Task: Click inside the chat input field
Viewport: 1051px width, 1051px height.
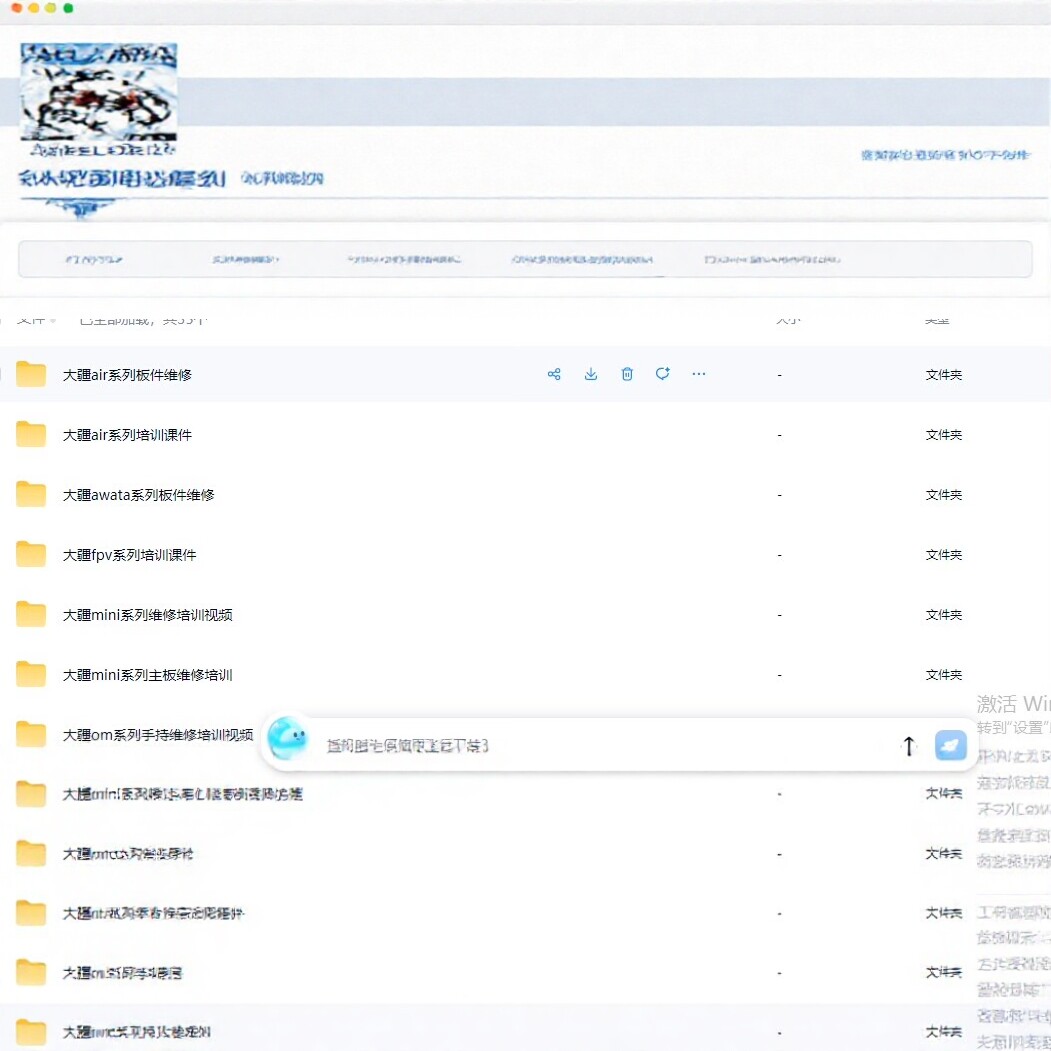Action: coord(600,745)
